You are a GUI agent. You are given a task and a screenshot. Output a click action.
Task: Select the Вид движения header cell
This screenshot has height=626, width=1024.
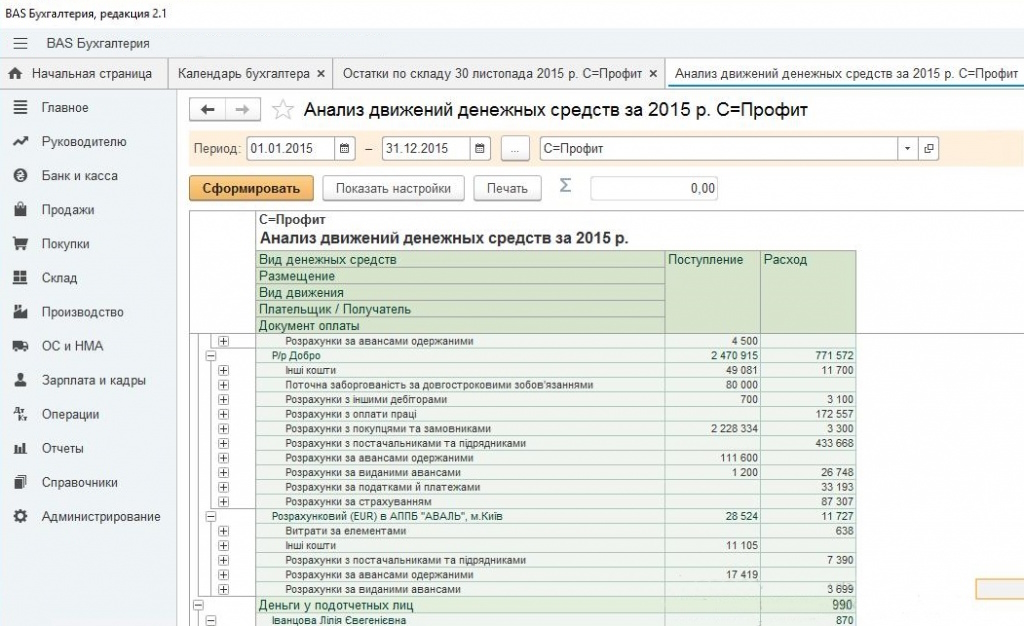(x=460, y=292)
